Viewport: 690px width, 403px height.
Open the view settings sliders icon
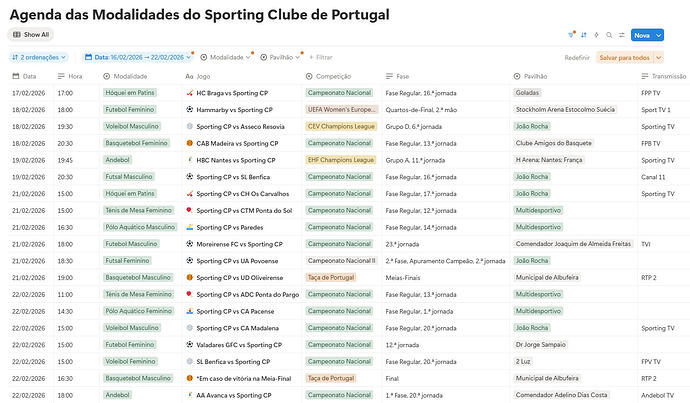pyautogui.click(x=621, y=35)
